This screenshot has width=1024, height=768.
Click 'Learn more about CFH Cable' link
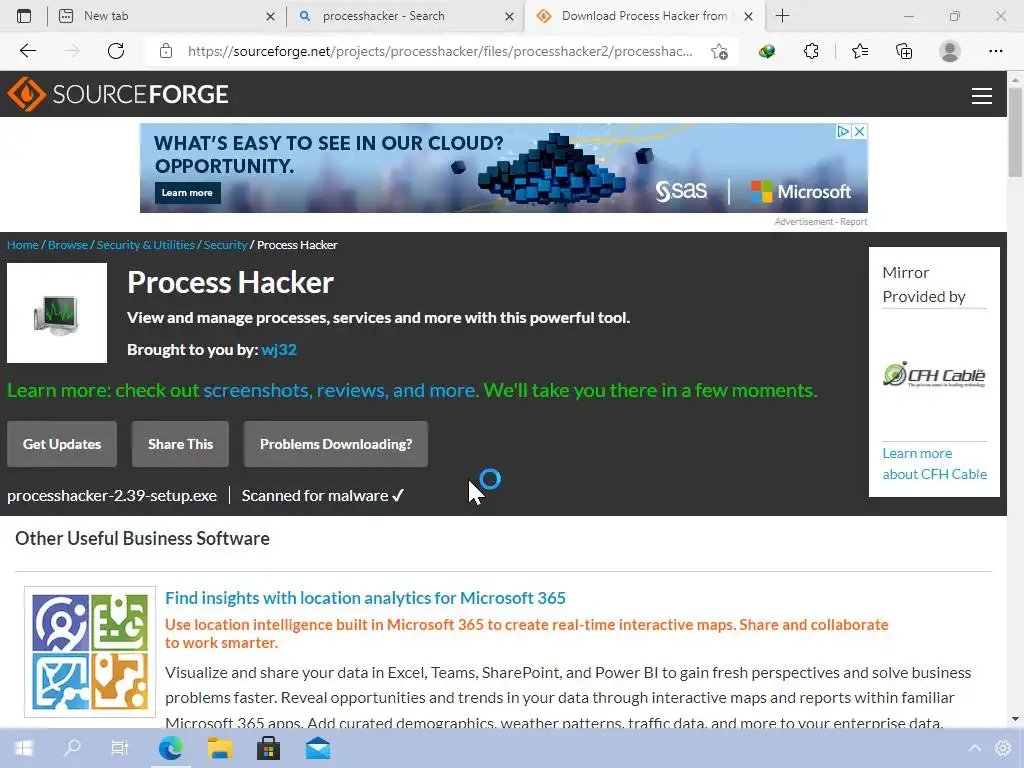934,464
